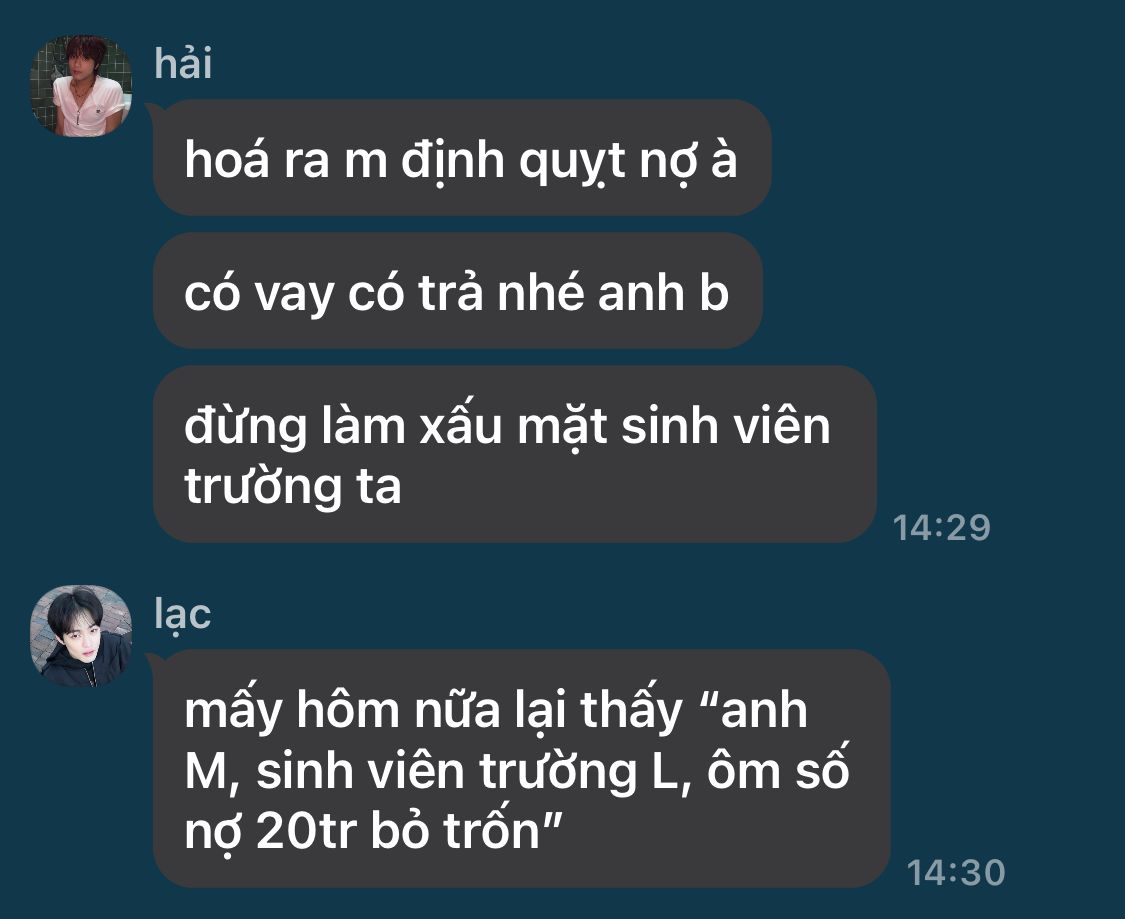Tap the sender name lạc
1125x919 pixels.
(182, 616)
